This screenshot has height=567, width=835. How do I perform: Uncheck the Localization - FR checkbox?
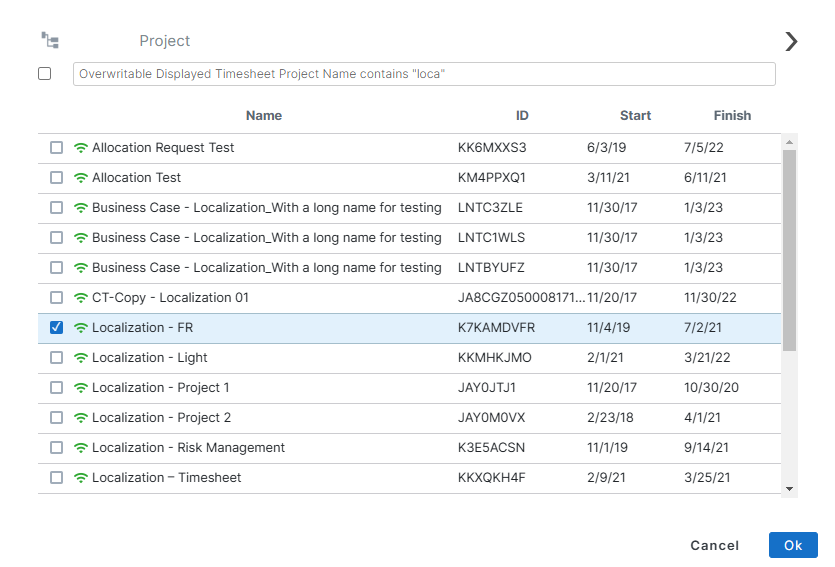point(57,328)
